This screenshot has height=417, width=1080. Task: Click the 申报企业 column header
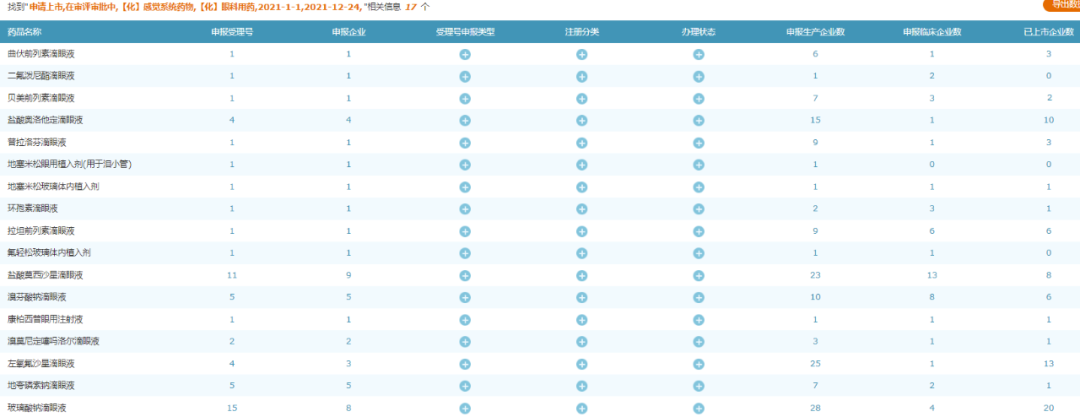(x=349, y=32)
